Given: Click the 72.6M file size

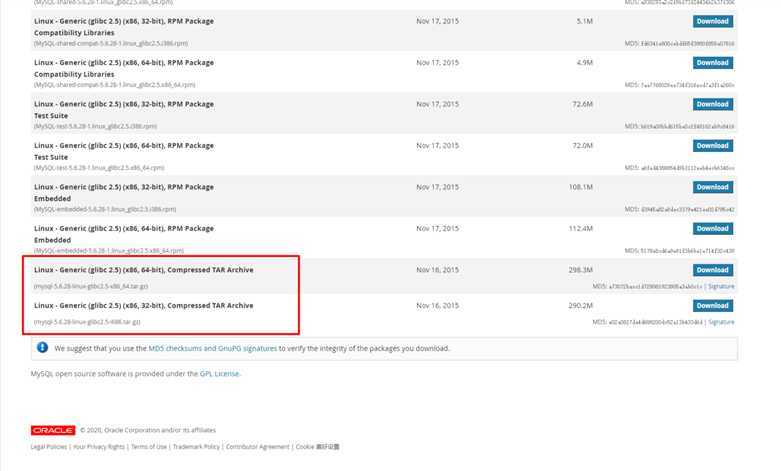Looking at the screenshot, I should (x=582, y=104).
